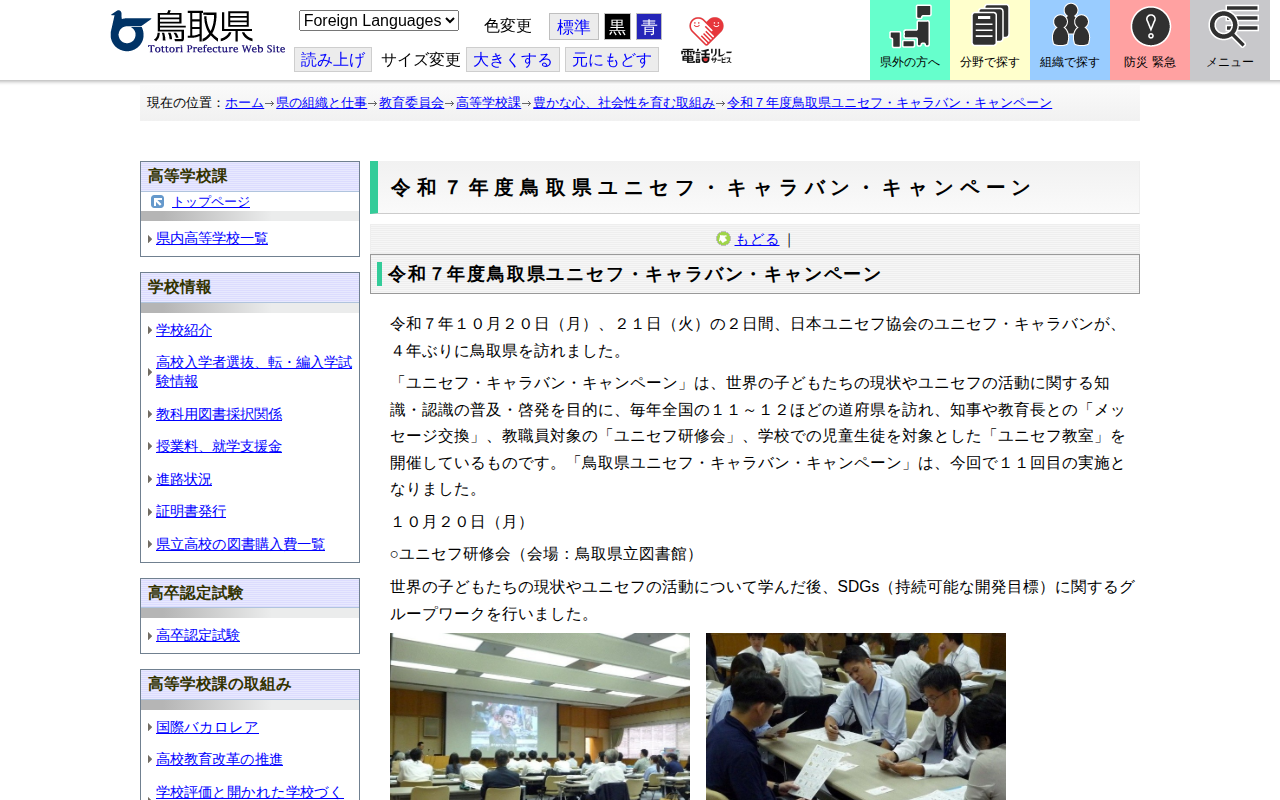Click the もどる link

(x=757, y=239)
